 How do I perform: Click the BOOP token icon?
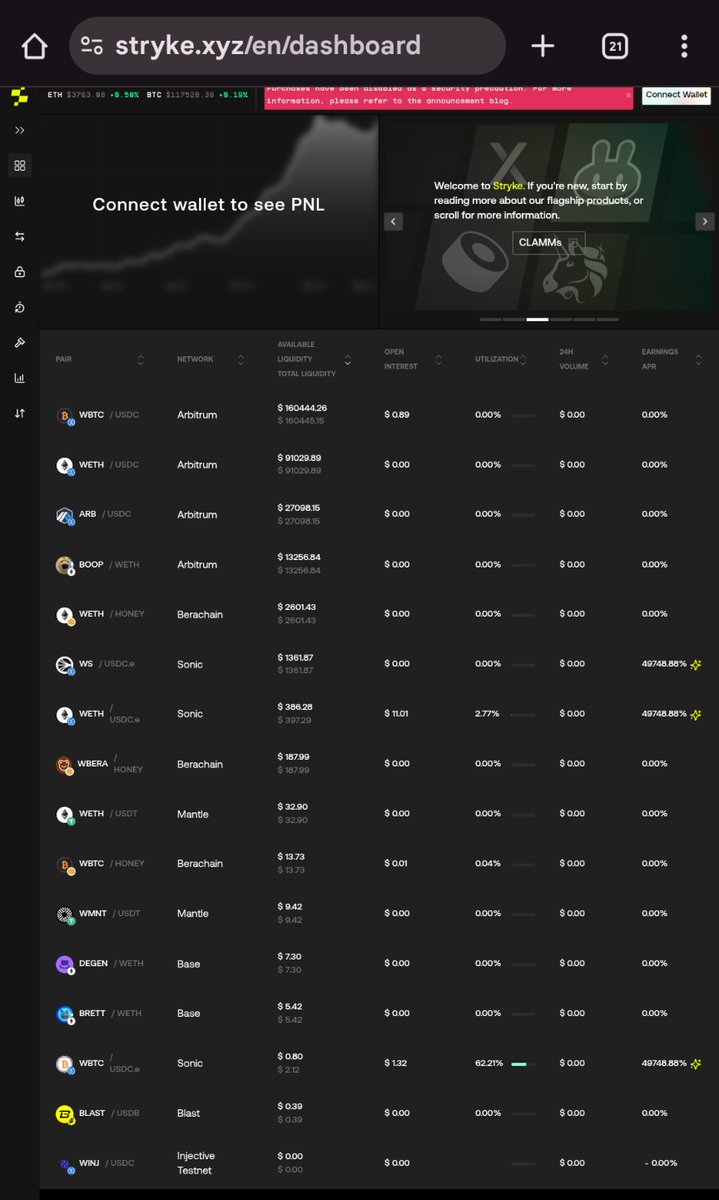[x=65, y=565]
